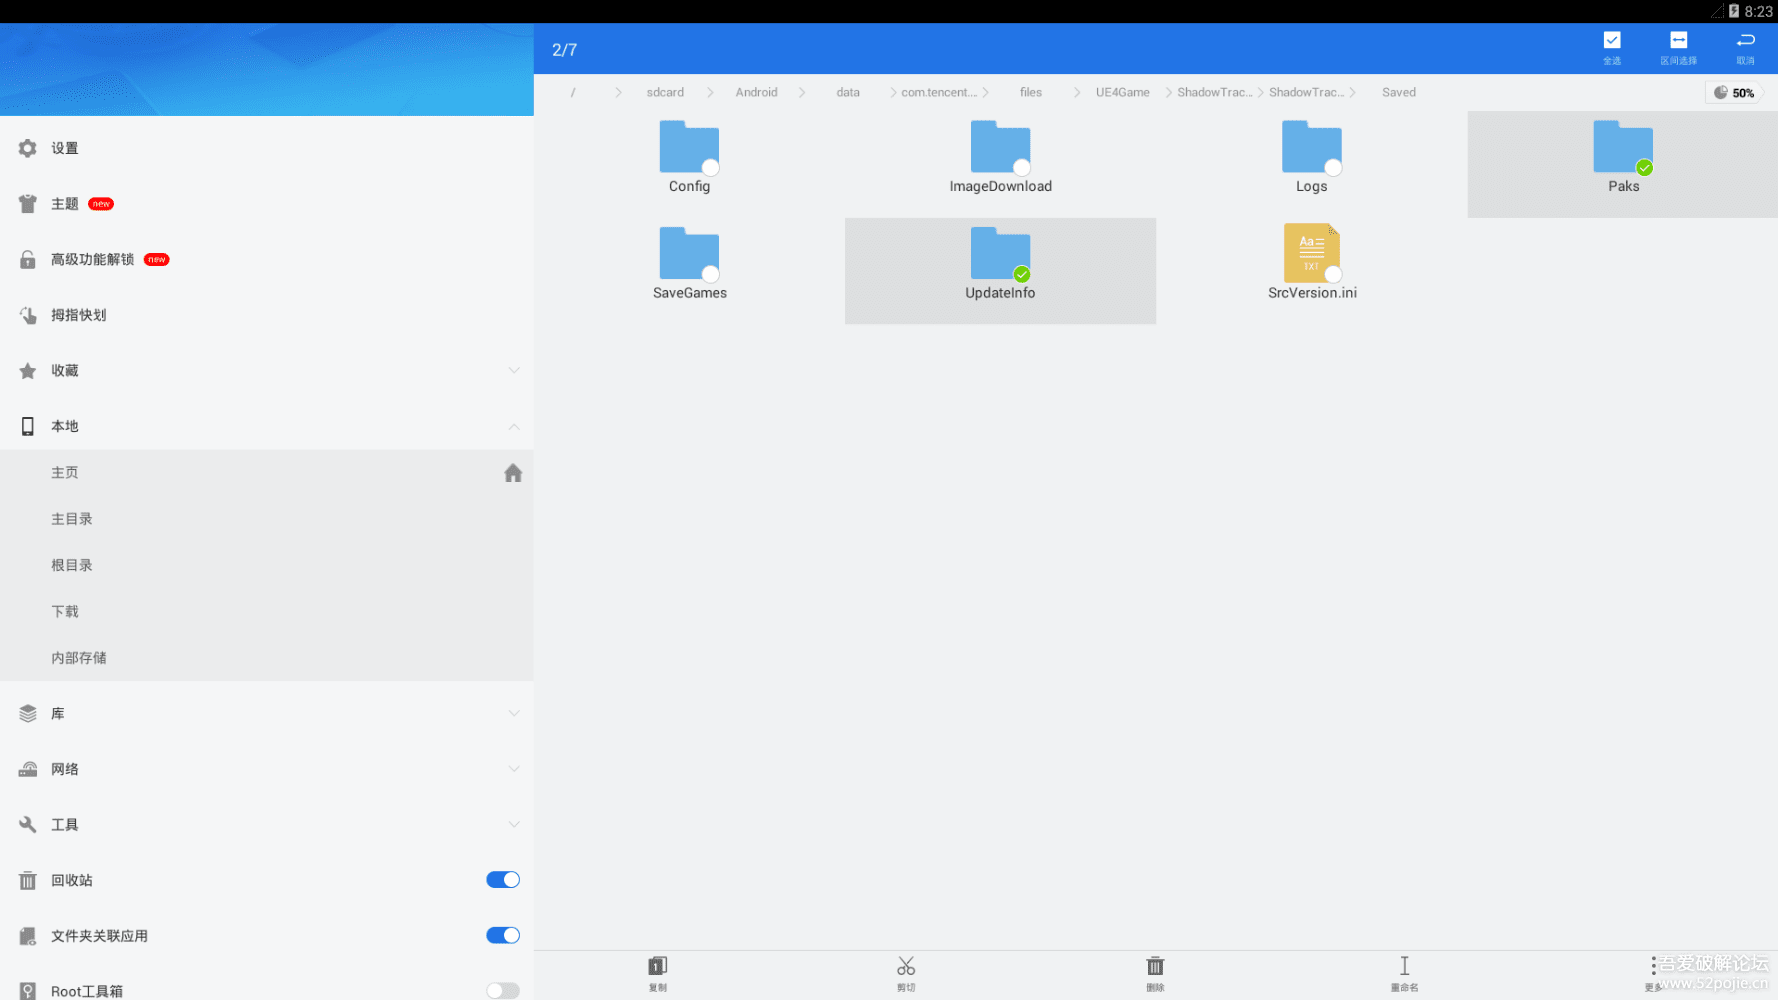
Task: Select the SaveGames folder checkbox circle
Action: pos(710,274)
